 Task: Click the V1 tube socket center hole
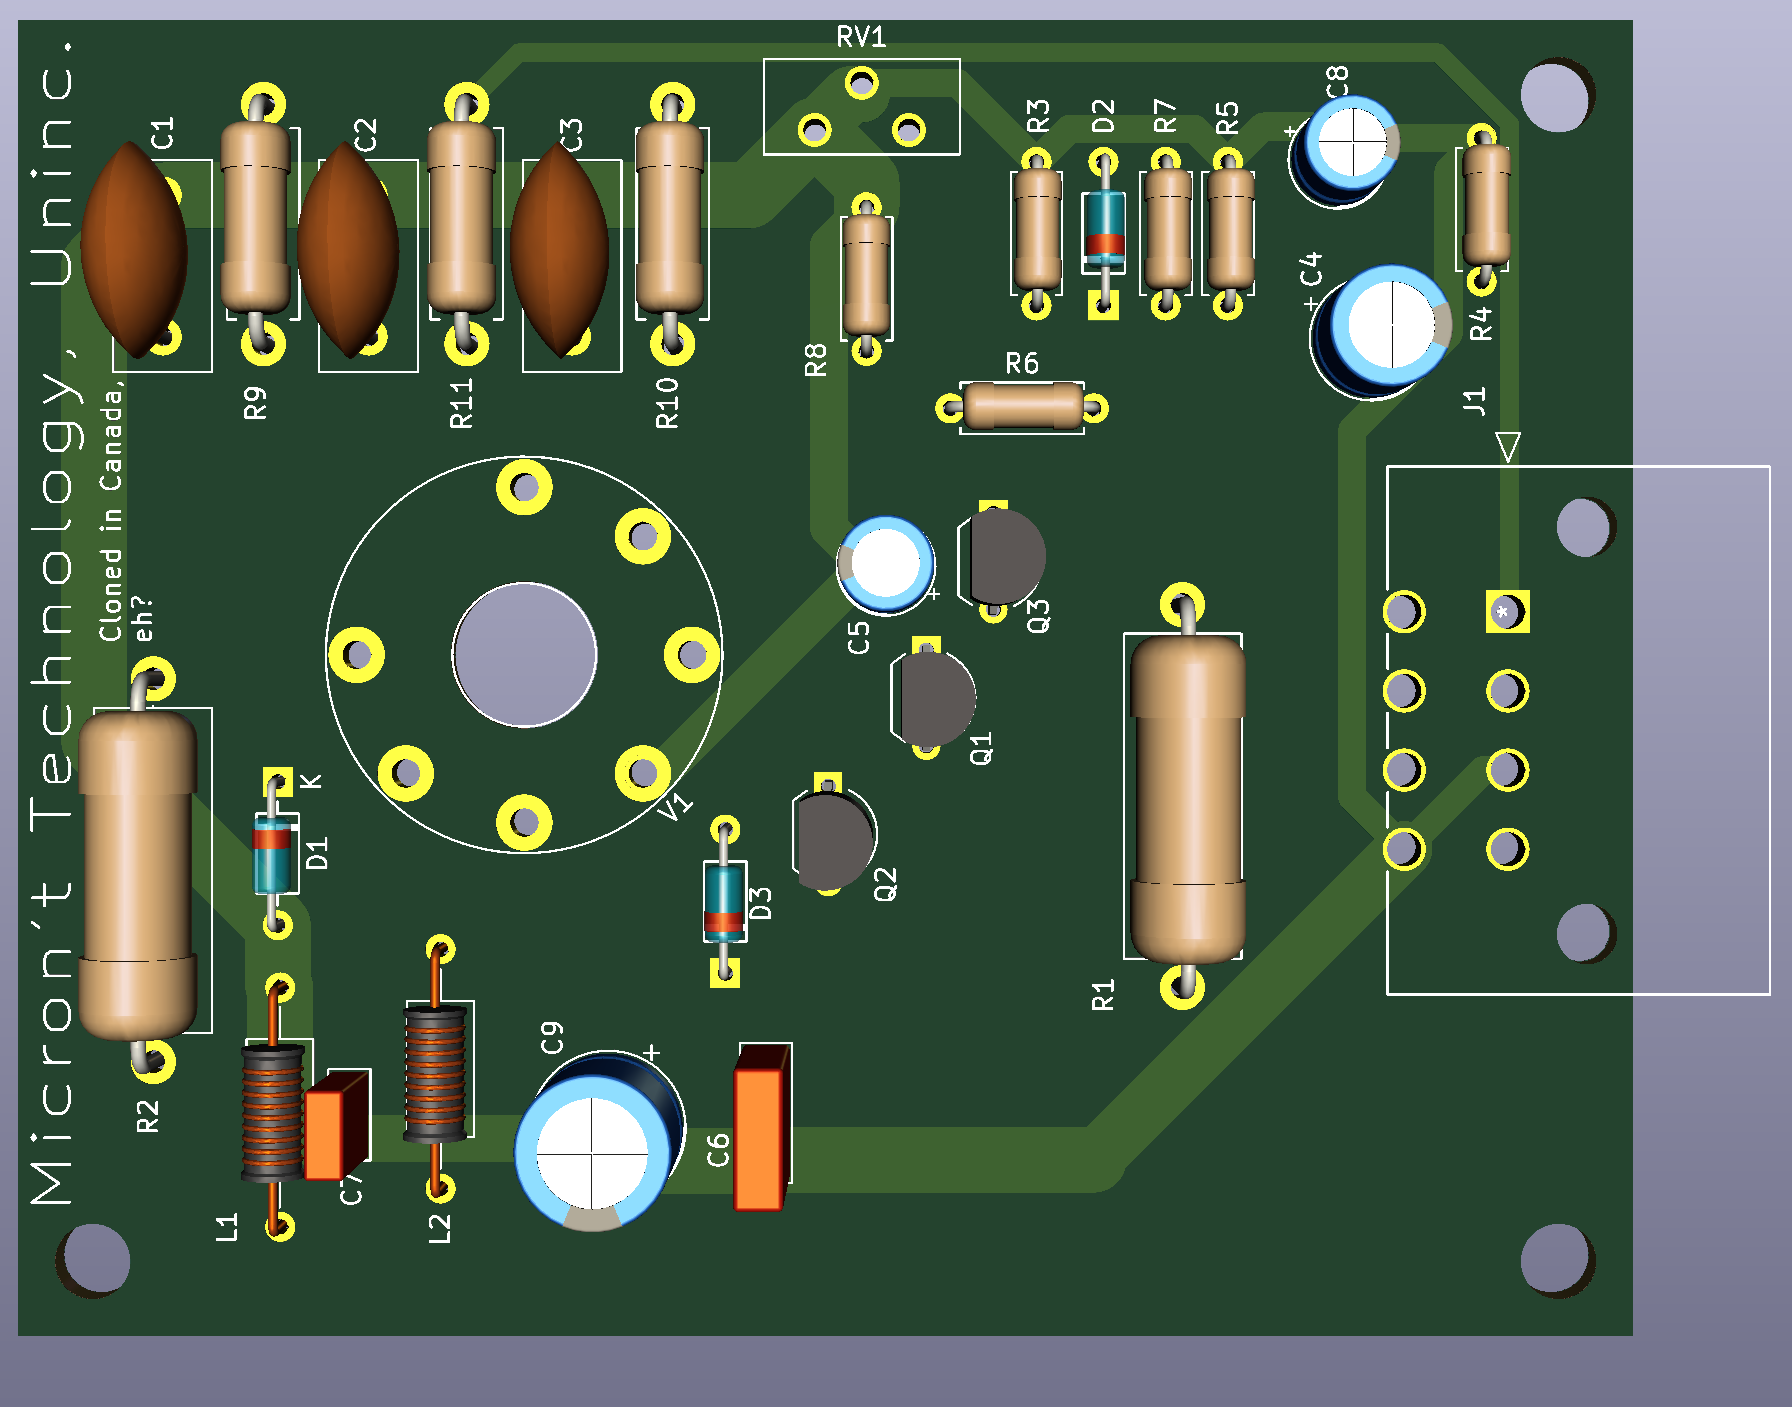coord(525,655)
